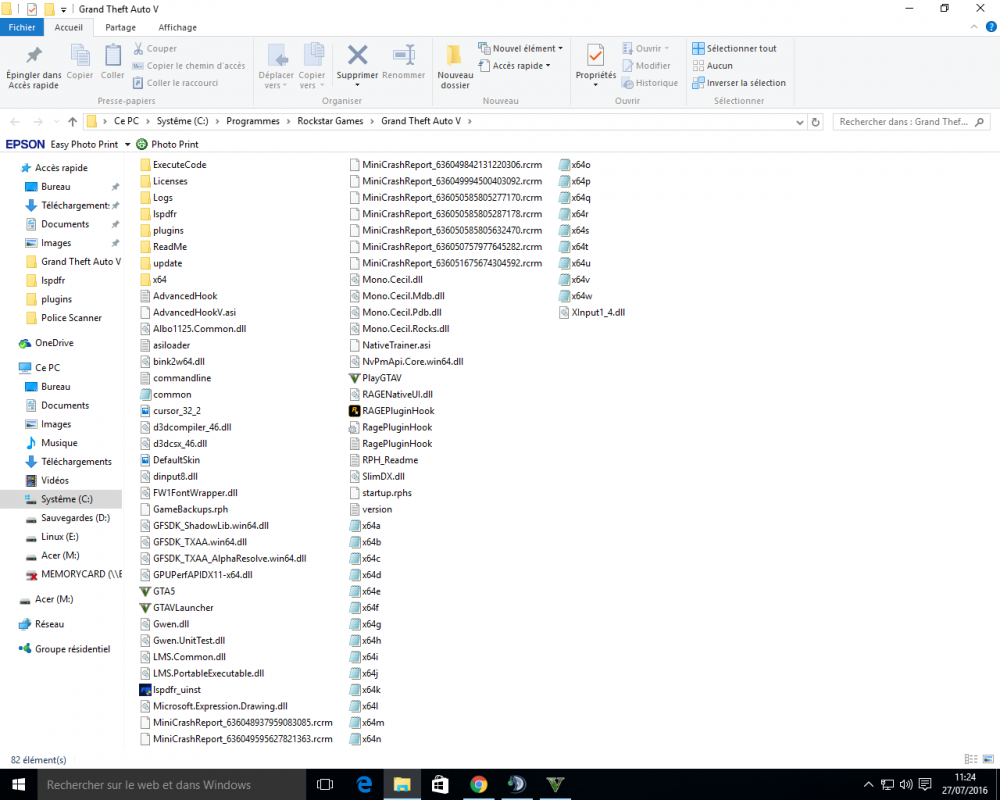Show hidden system tray icons chevron
This screenshot has height=800, width=1000.
pos(868,785)
